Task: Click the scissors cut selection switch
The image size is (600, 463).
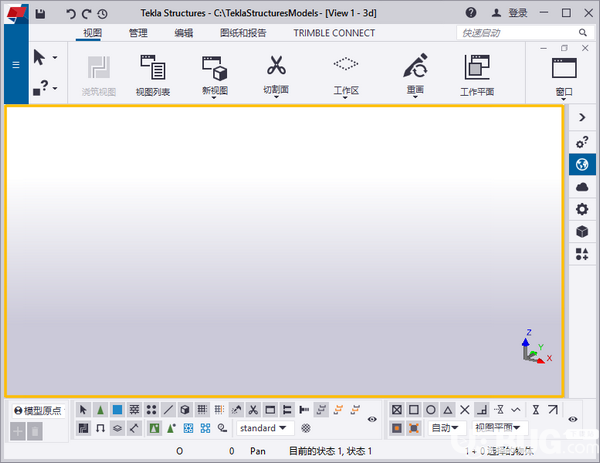Action: [x=253, y=410]
